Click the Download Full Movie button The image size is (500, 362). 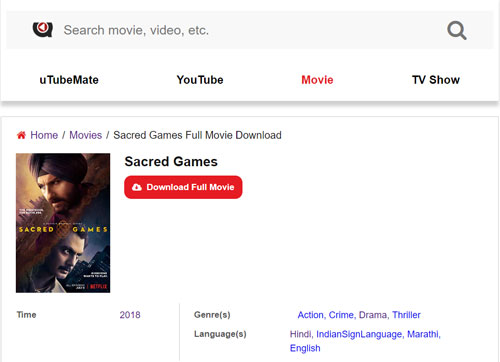183,187
